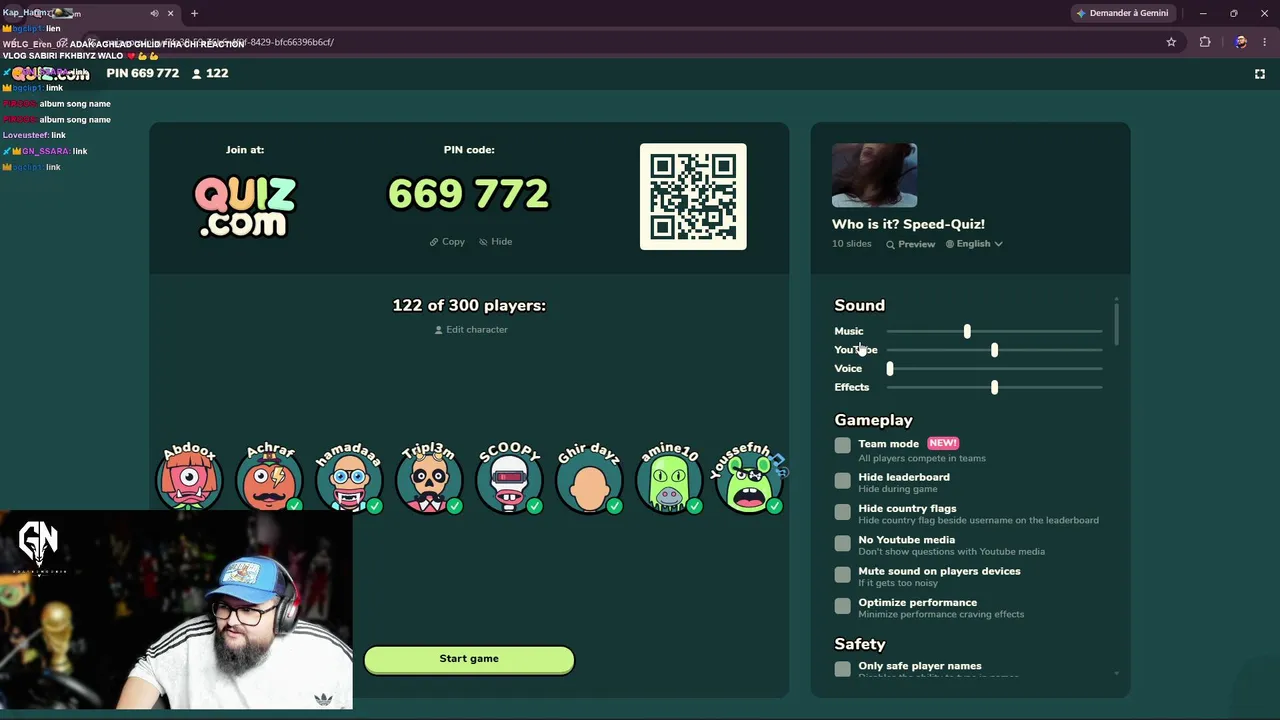
Task: Select the Tripl3m skull avatar
Action: pyautogui.click(x=429, y=480)
